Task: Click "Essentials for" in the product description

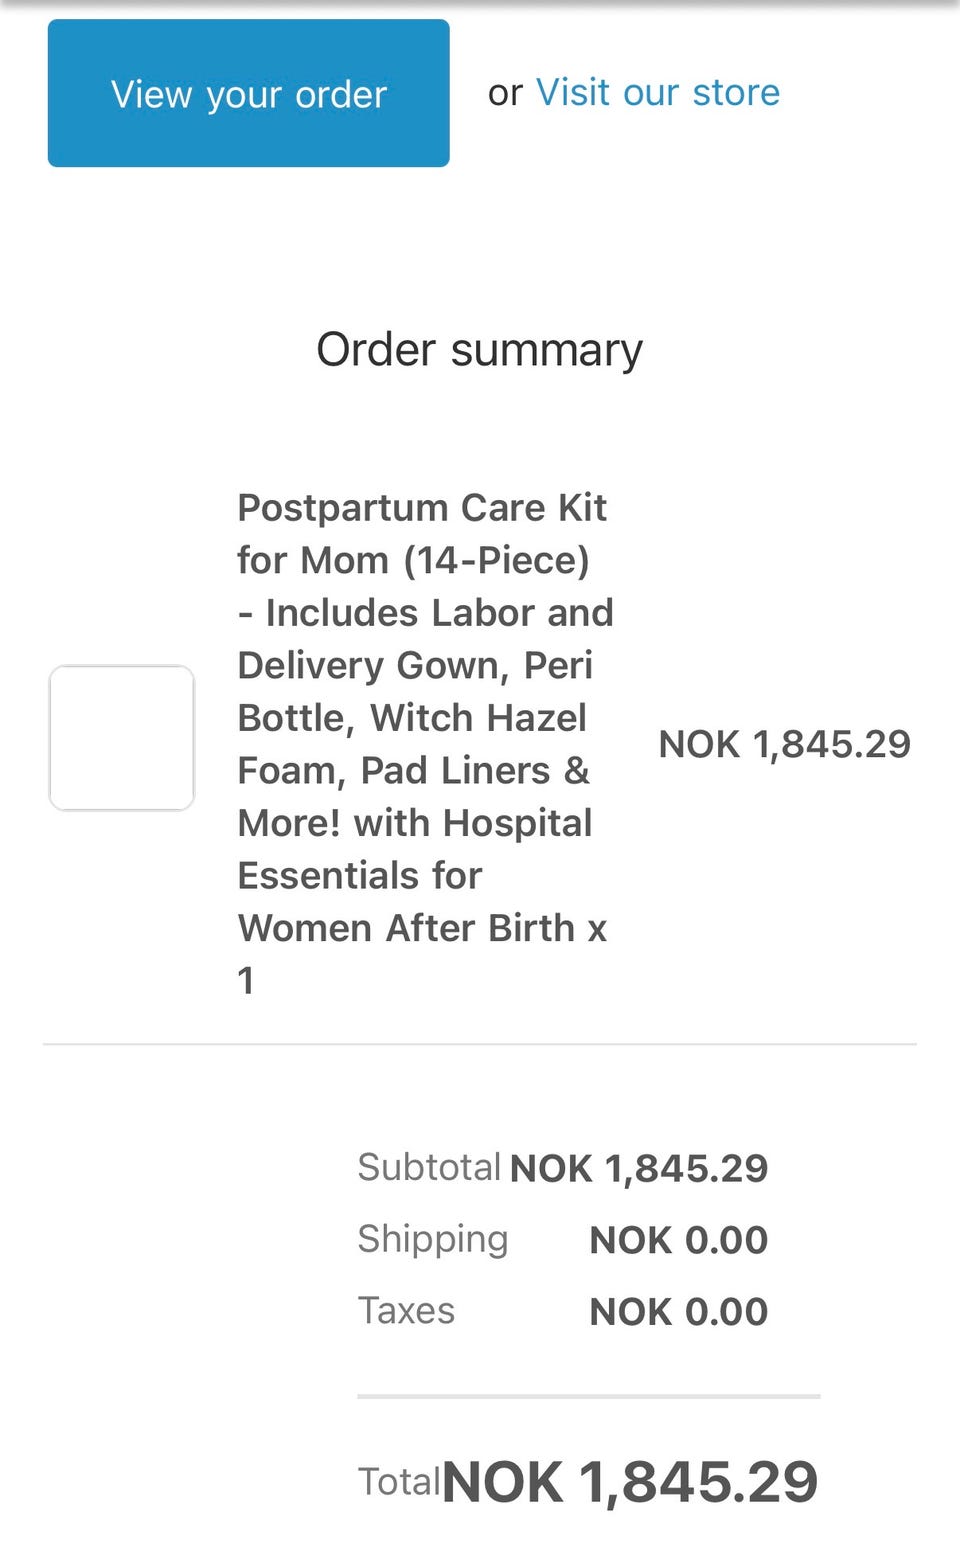Action: (360, 876)
